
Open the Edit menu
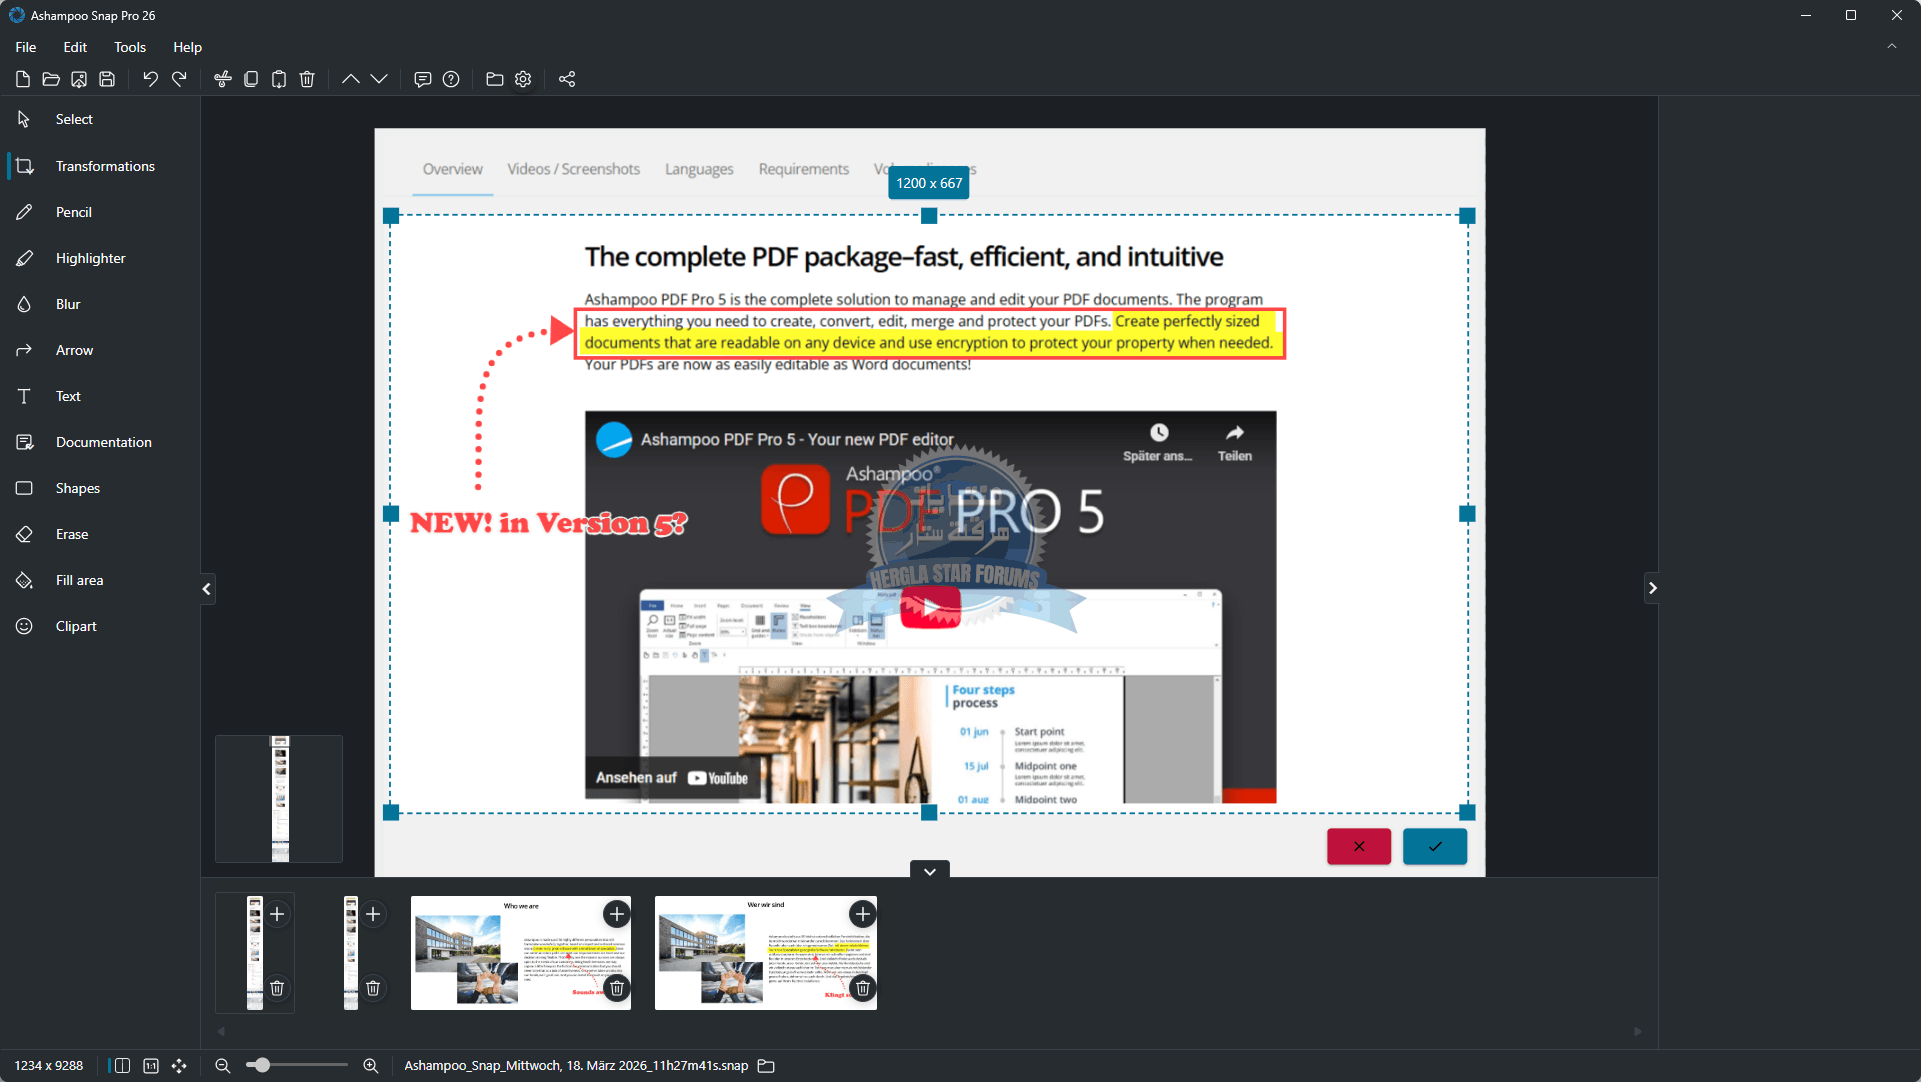74,47
